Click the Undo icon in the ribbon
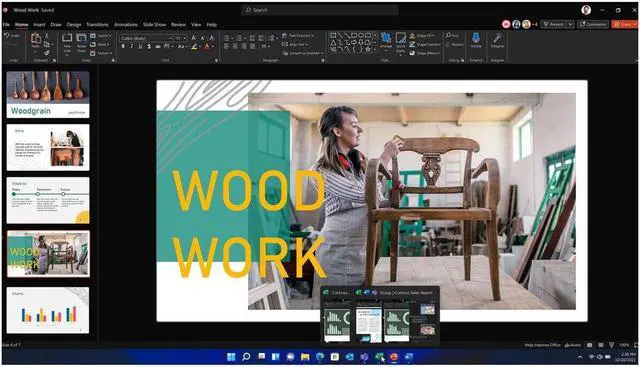The height and width of the screenshot is (367, 640). tap(7, 36)
